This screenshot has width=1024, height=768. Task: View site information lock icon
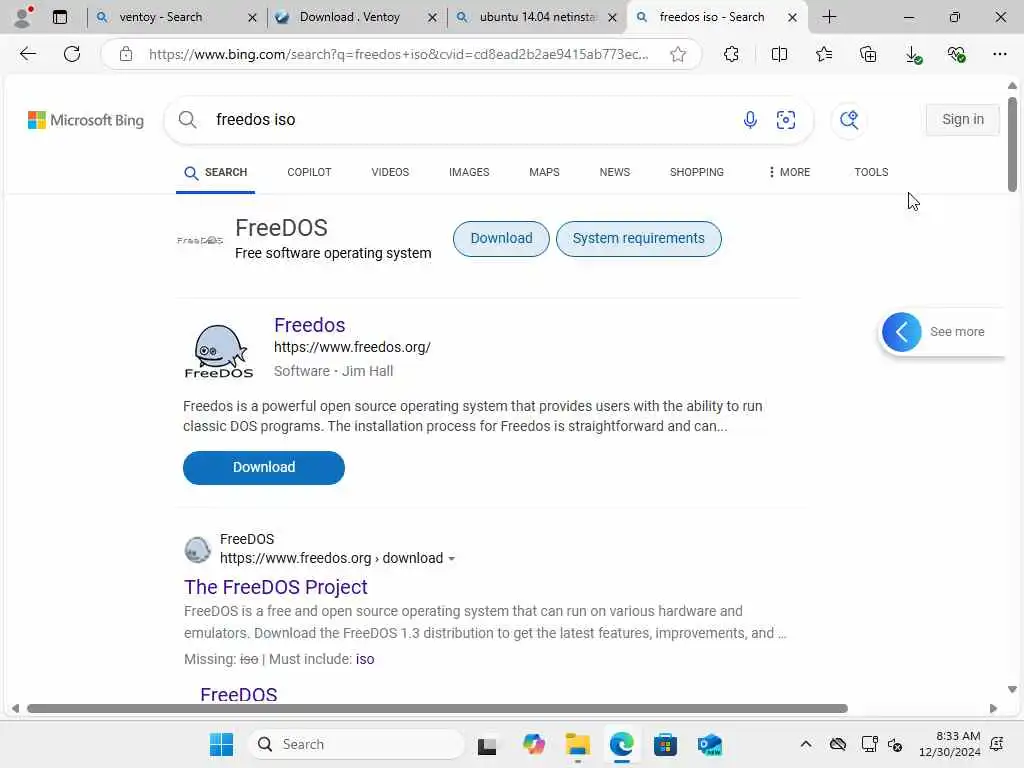coord(126,54)
